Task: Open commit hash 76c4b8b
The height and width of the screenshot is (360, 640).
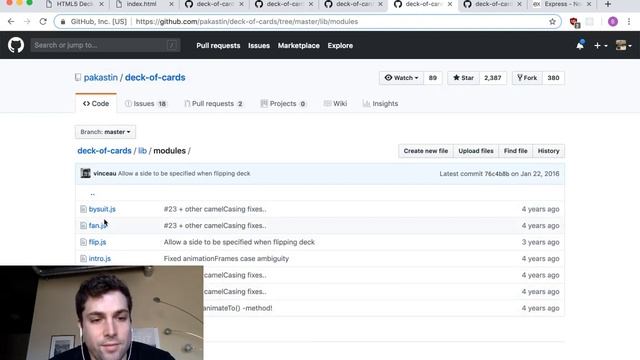Action: pyautogui.click(x=497, y=173)
